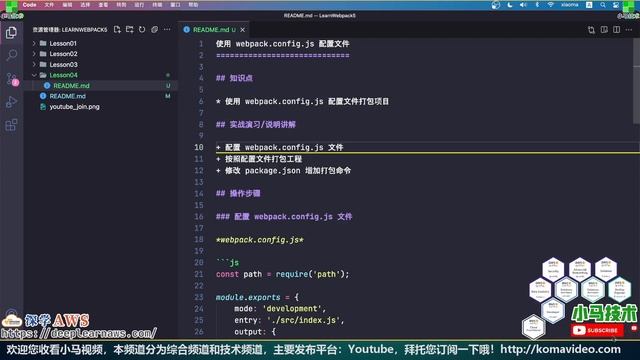This screenshot has height=360, width=640.
Task: Open the 查看 (View) menu
Action: click(x=103, y=5)
